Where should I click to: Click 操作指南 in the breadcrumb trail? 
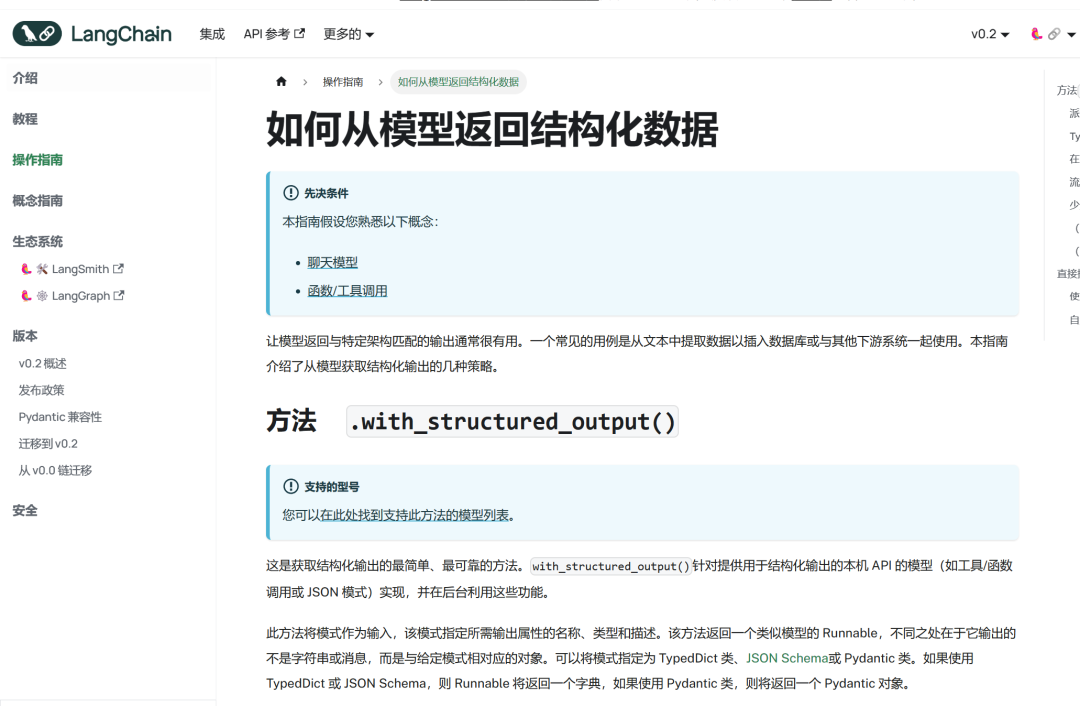(x=343, y=82)
